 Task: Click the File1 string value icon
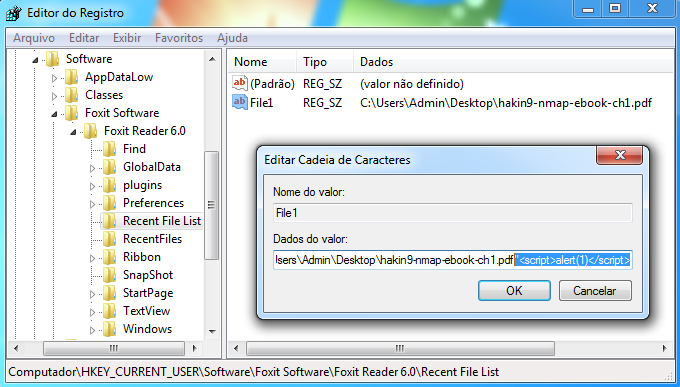240,102
